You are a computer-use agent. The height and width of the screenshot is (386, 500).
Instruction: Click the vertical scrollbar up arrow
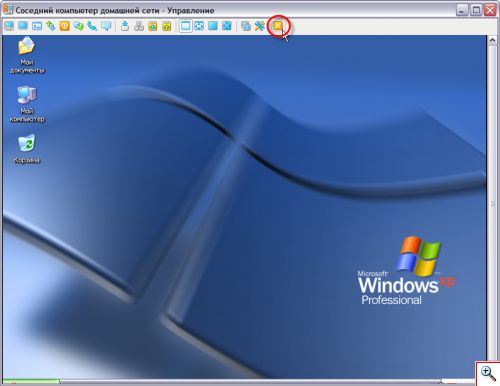[x=492, y=41]
